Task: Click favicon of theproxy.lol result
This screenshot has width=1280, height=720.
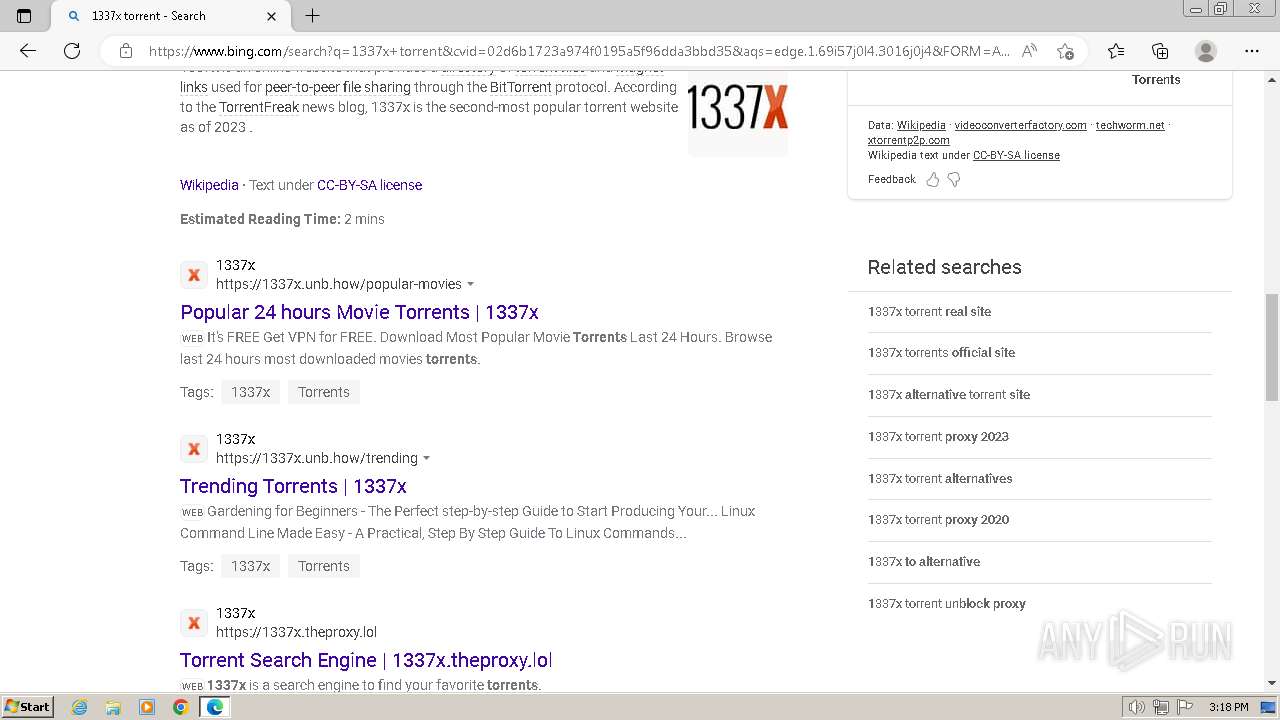Action: click(x=194, y=623)
